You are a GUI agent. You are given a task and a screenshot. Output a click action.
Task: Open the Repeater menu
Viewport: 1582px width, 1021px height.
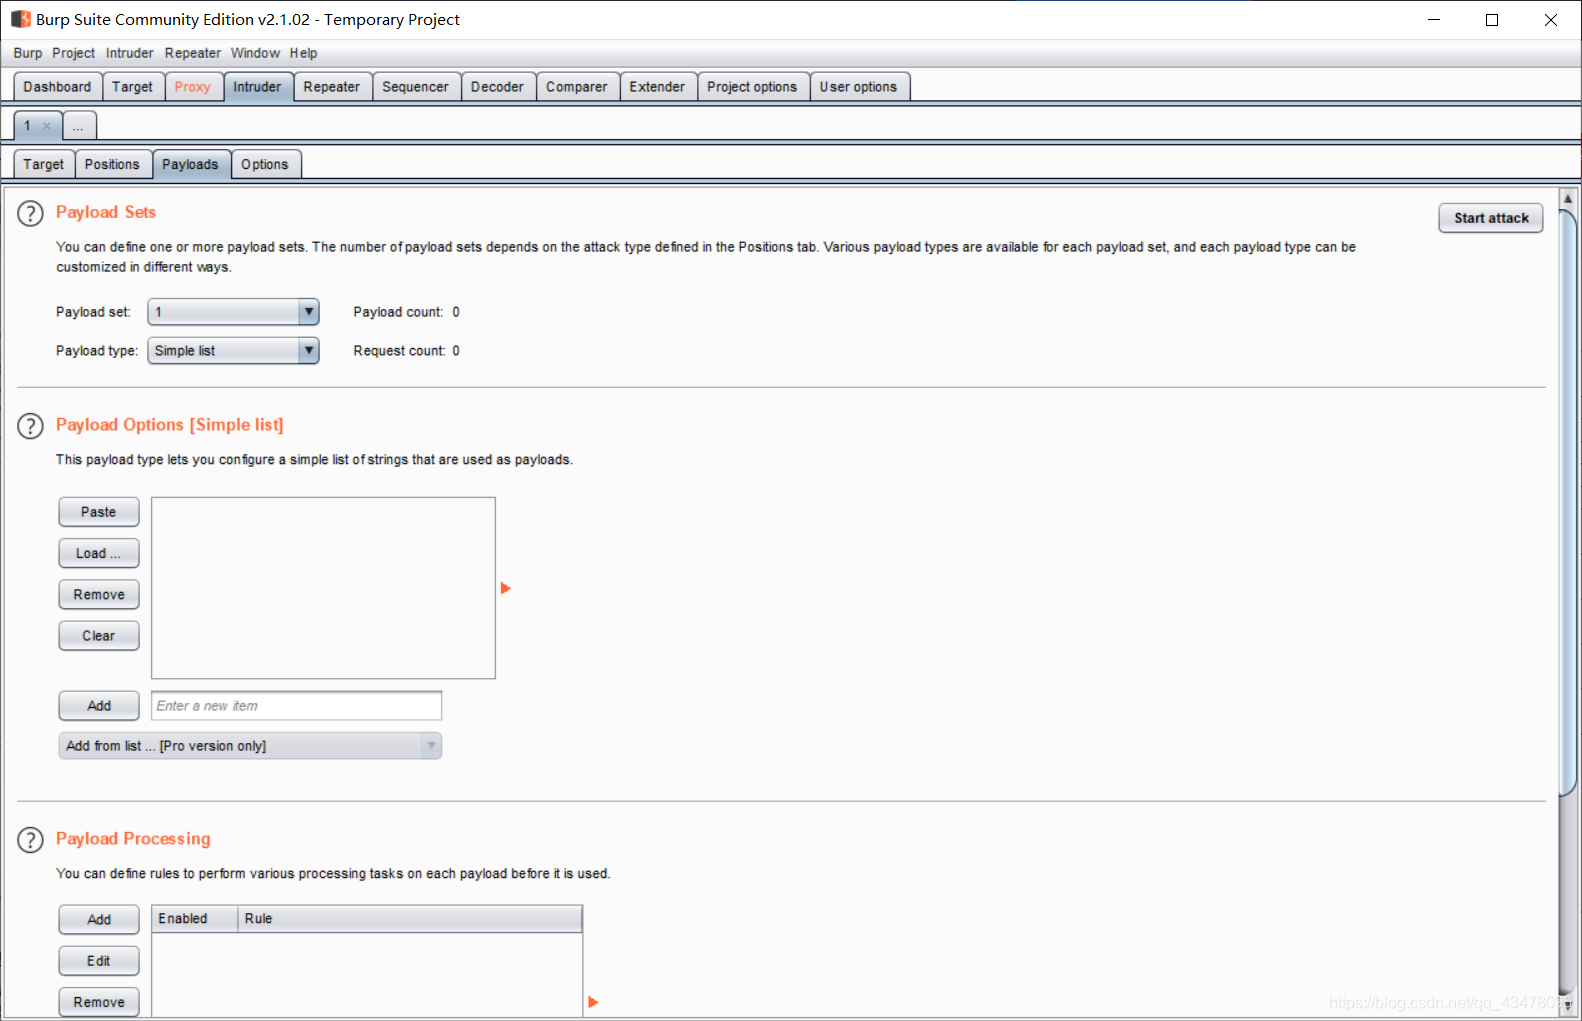click(x=193, y=53)
